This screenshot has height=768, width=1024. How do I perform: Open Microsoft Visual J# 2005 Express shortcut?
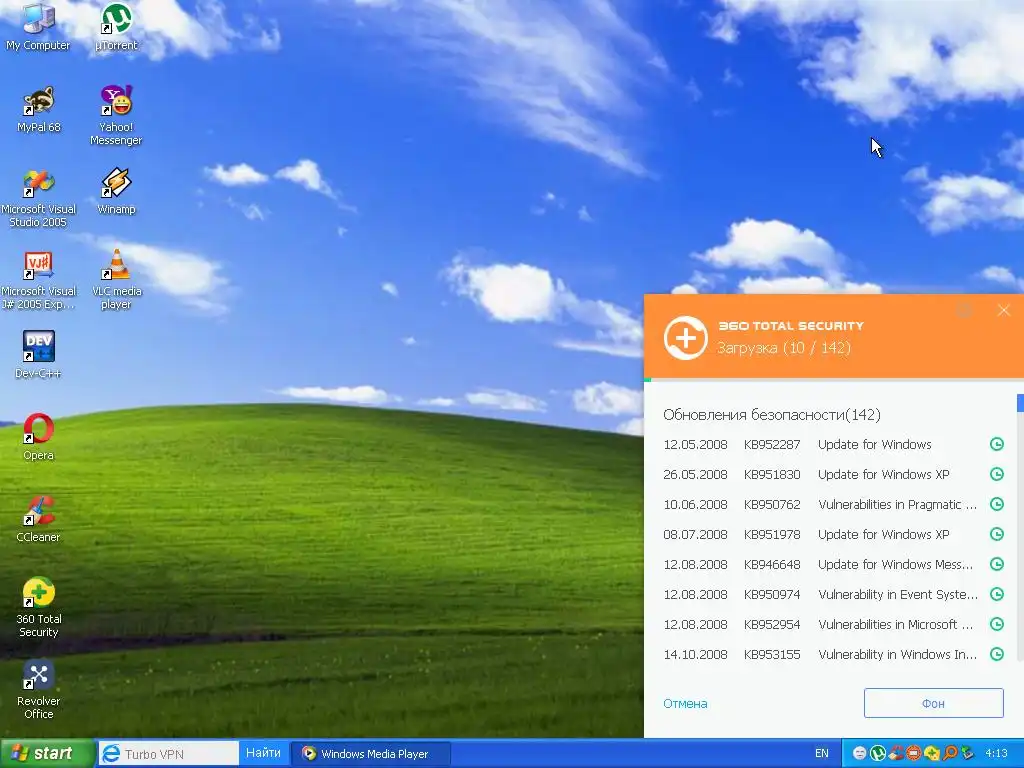click(x=38, y=280)
